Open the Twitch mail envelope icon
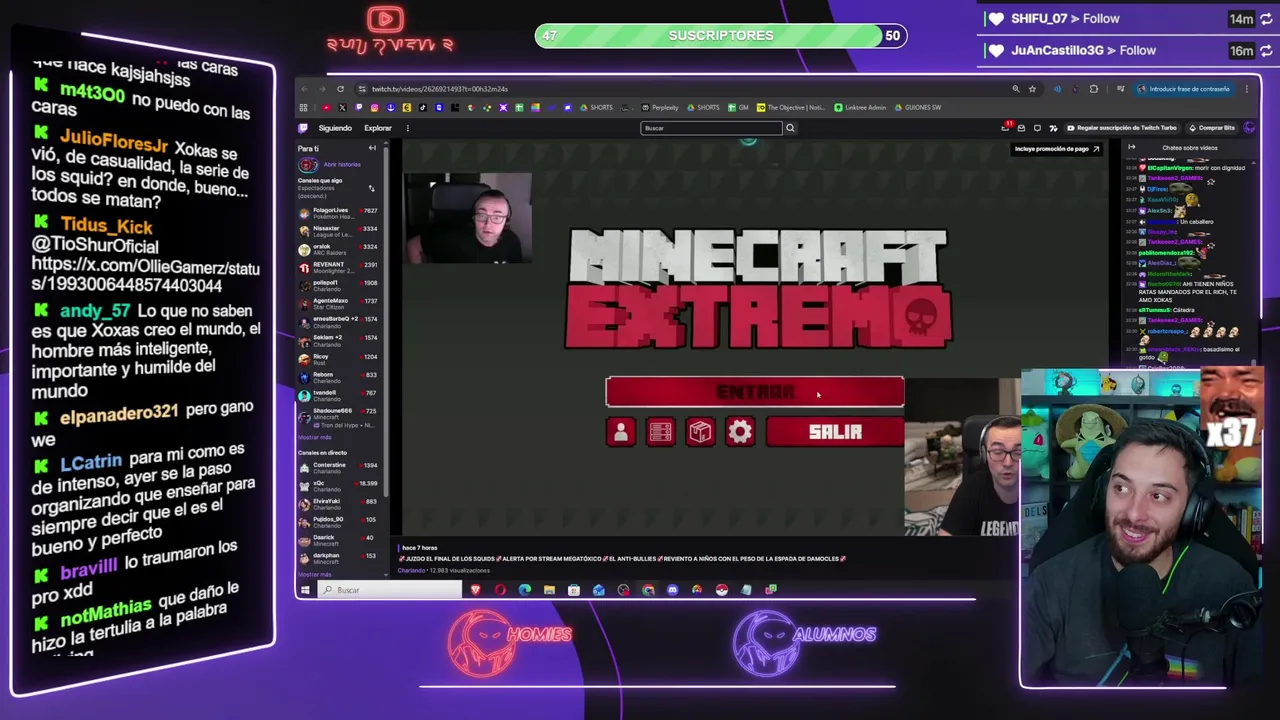 (x=1021, y=128)
